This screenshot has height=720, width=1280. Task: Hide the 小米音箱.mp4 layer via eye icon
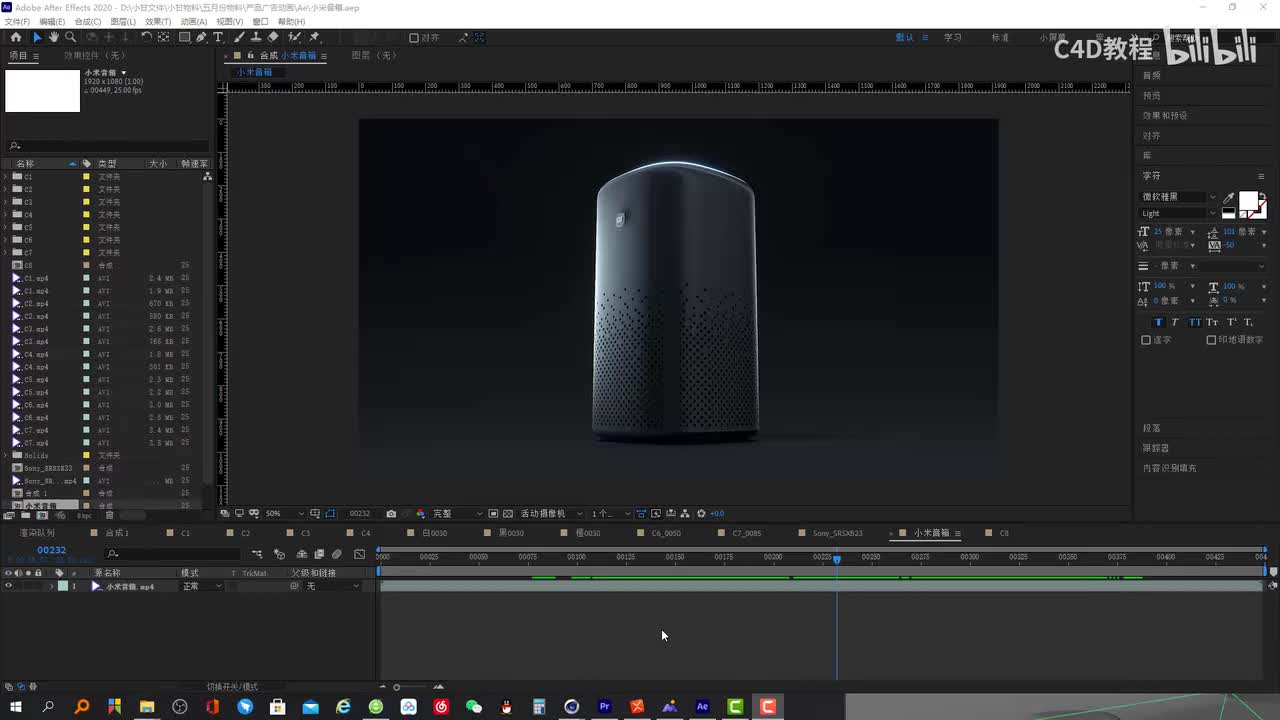click(8, 586)
